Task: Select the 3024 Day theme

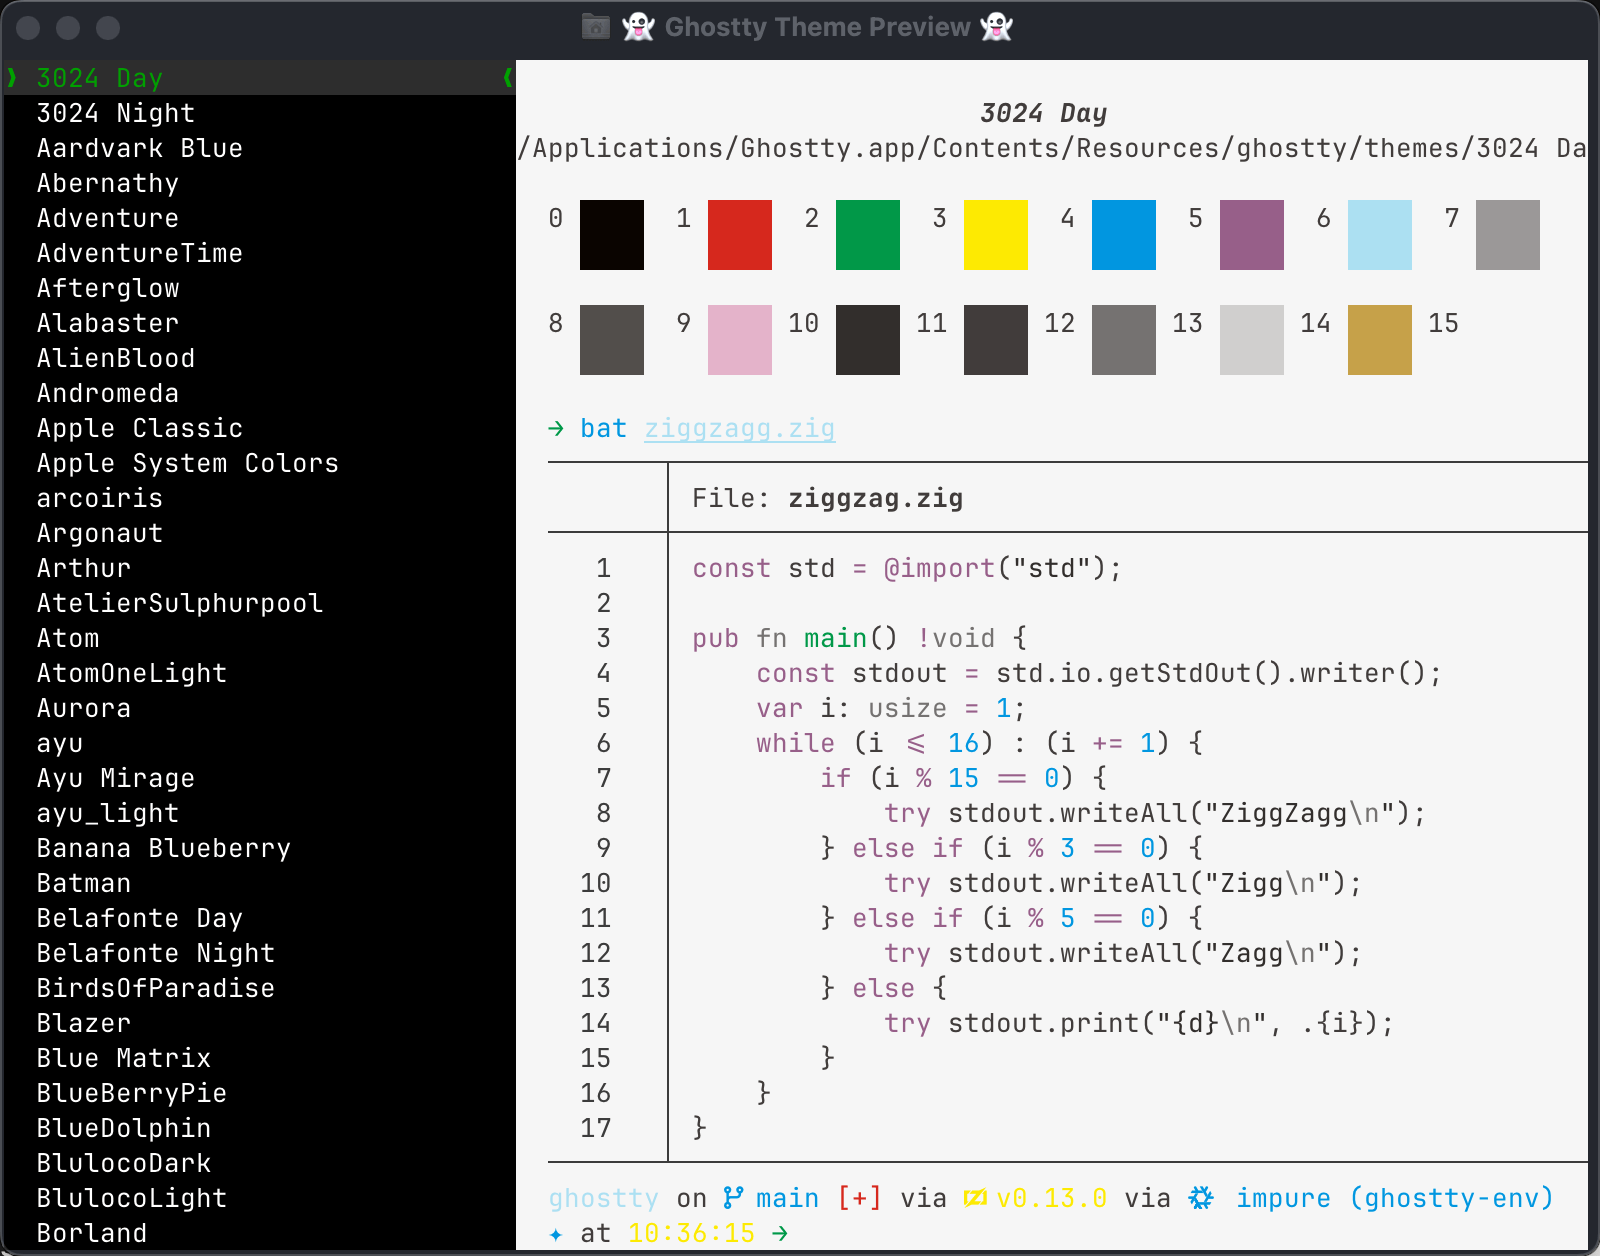Action: (x=259, y=78)
